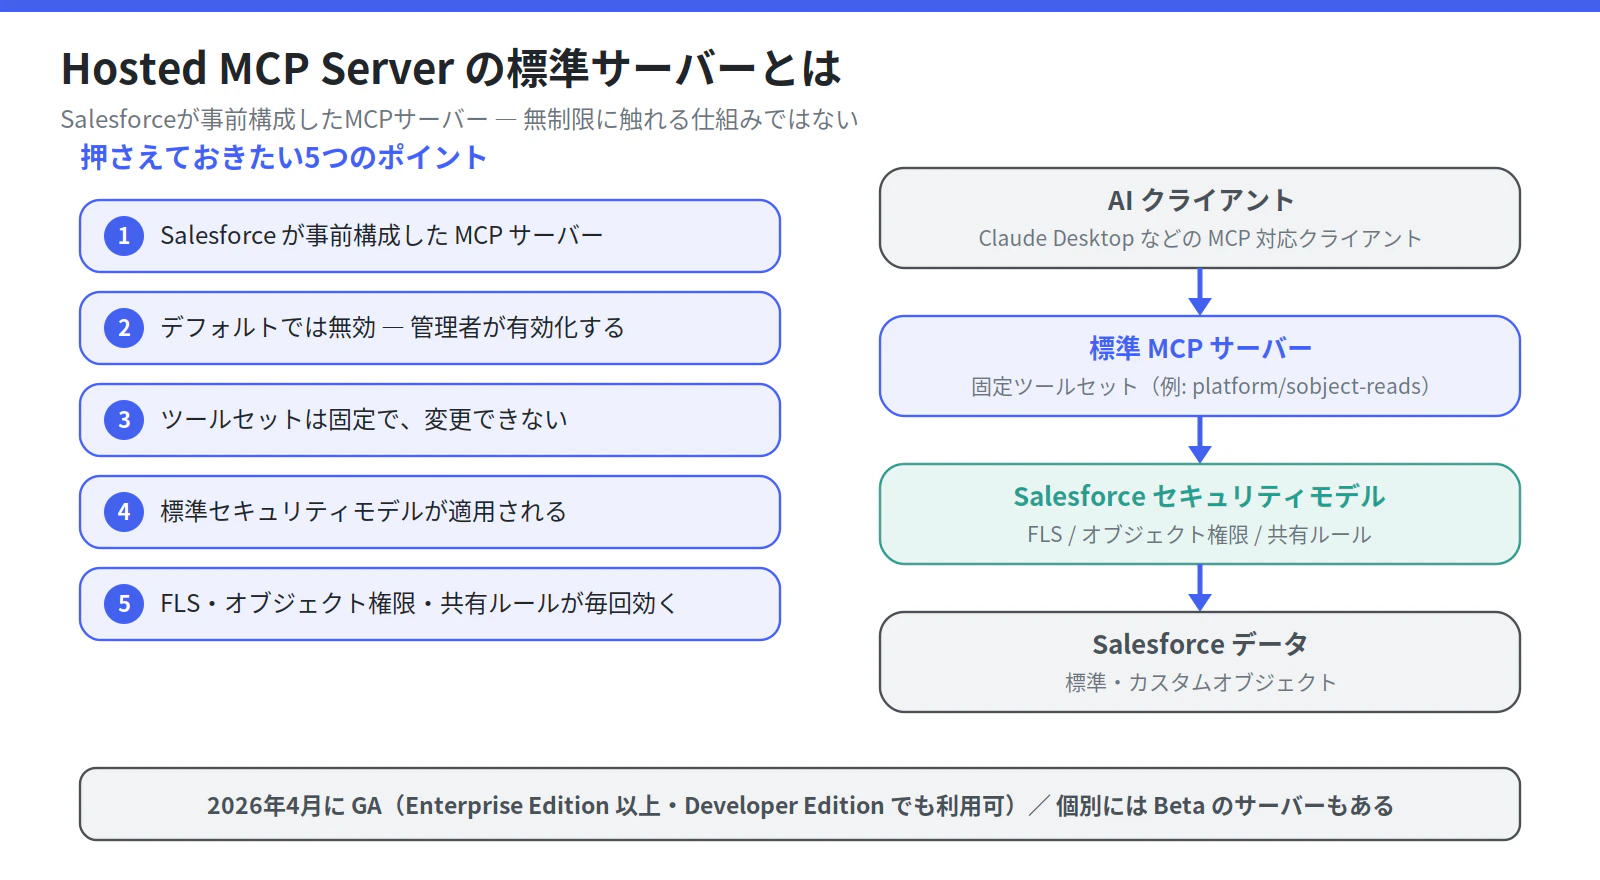Screen dimensions: 1600x880
Task: Click the "AI クライアント" box title
Action: pos(1200,201)
